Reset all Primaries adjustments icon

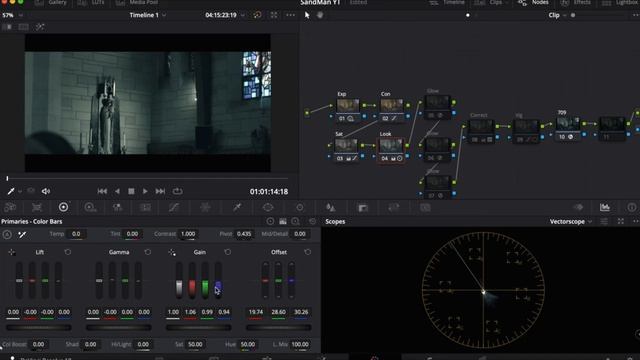point(313,221)
